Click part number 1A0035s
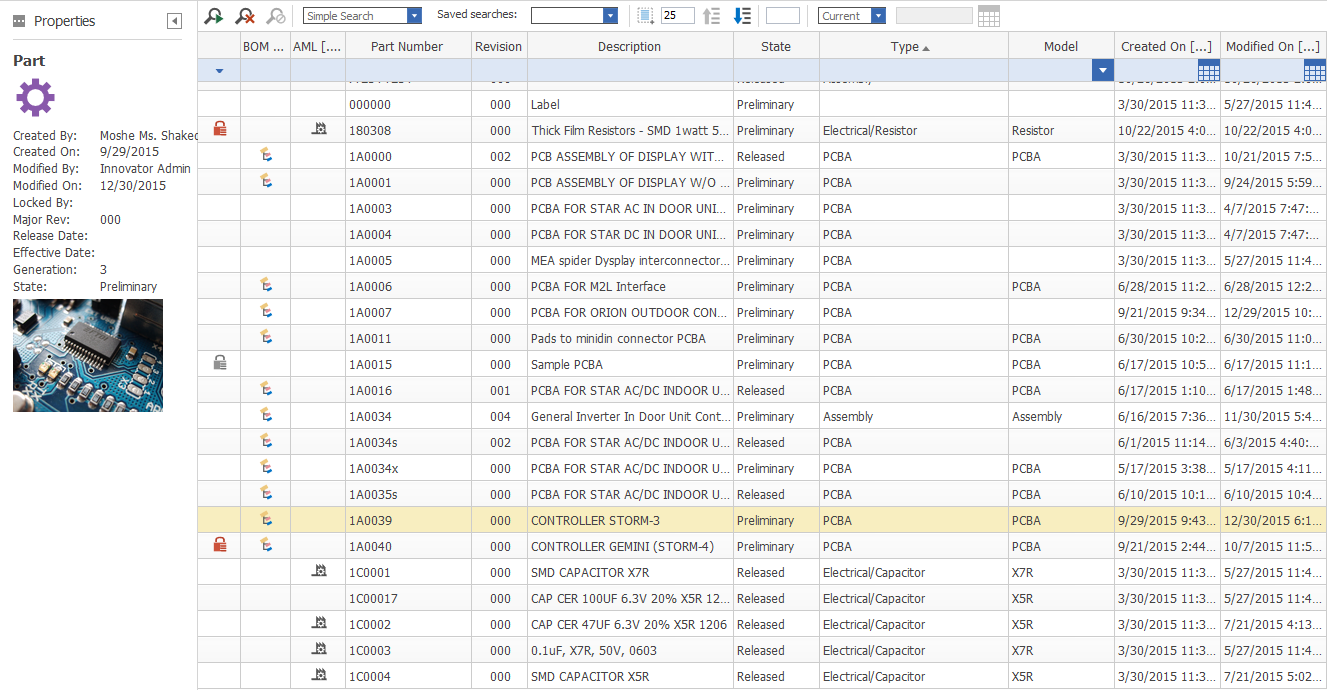 point(373,495)
